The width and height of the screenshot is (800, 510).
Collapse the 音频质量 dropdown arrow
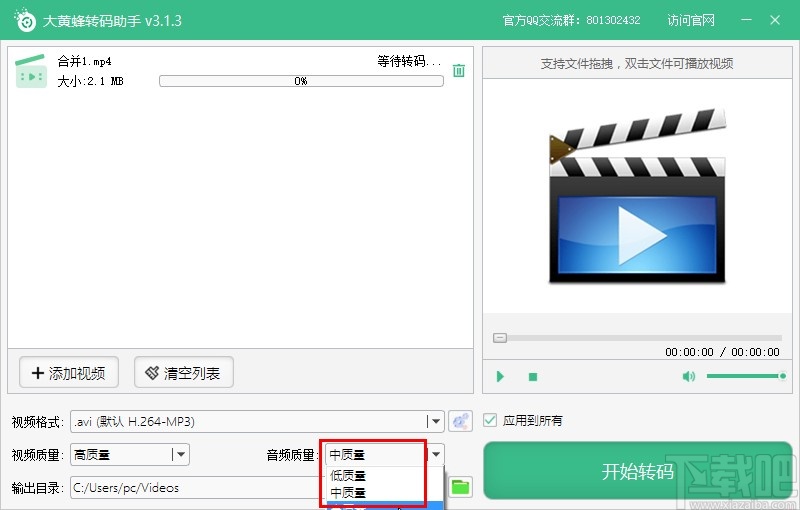[x=436, y=454]
